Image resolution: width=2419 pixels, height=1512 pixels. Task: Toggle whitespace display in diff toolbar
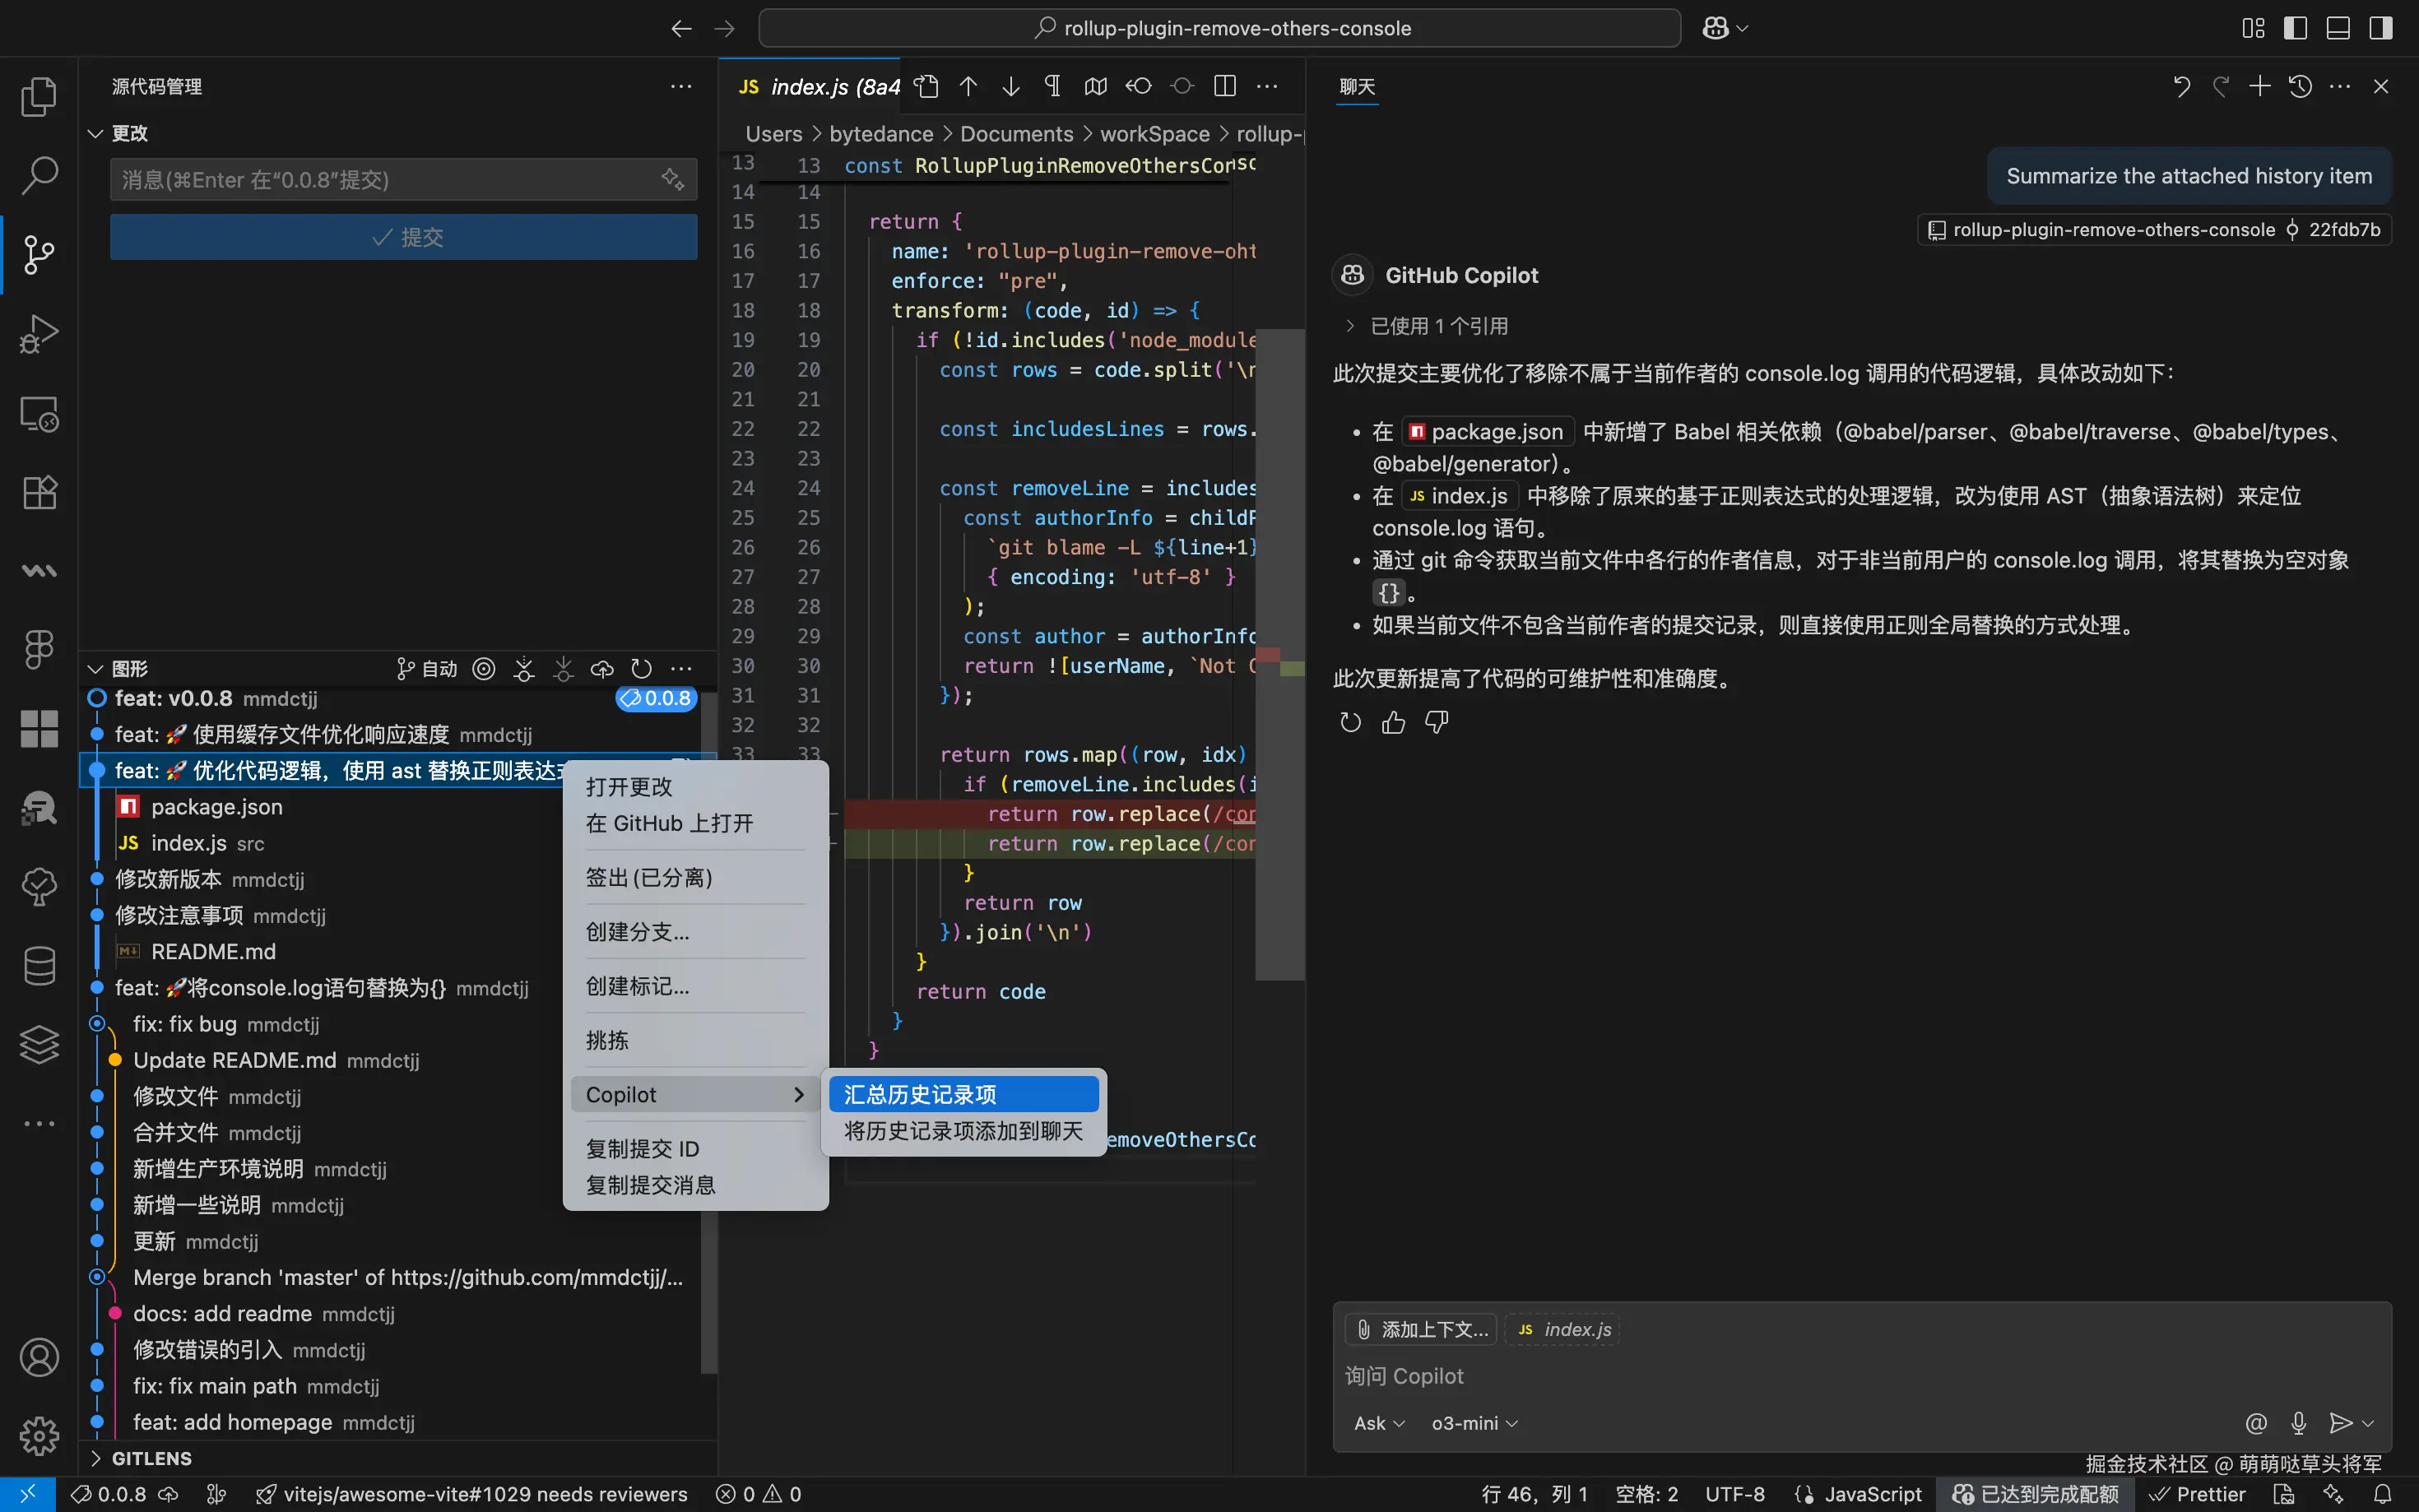click(1052, 87)
